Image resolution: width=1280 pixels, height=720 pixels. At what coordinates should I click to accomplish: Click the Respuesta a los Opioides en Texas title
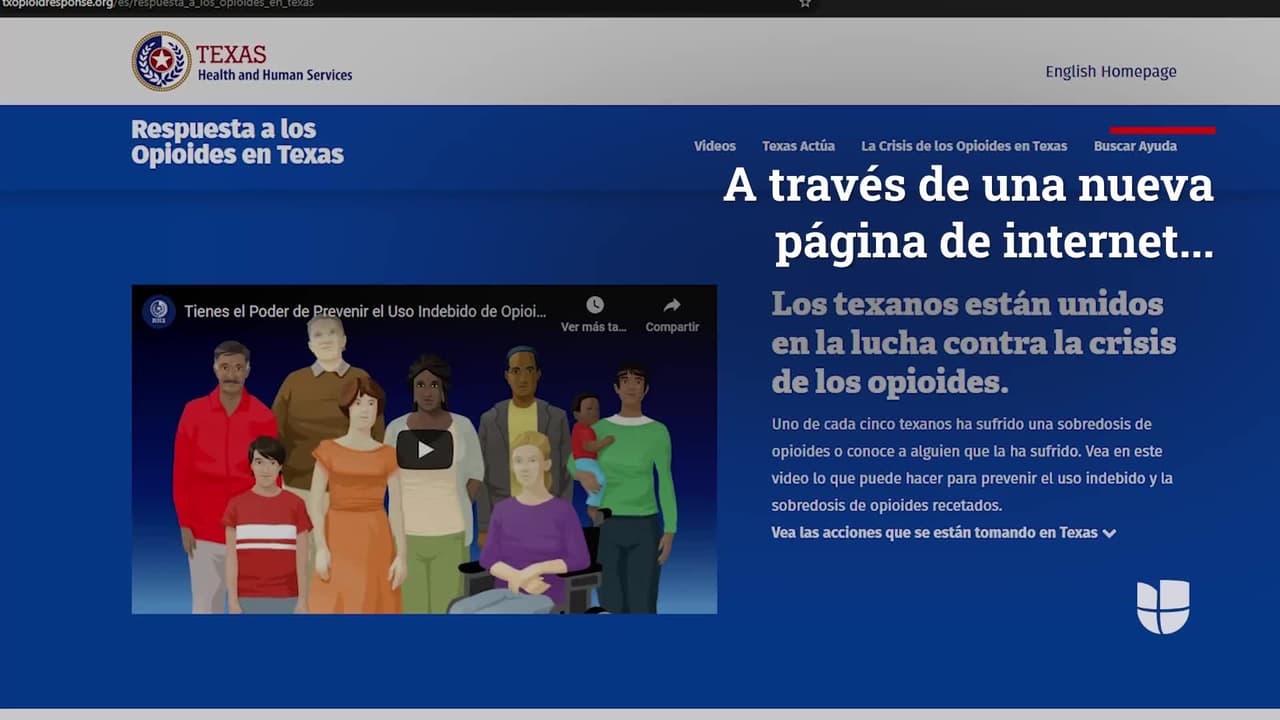[237, 142]
